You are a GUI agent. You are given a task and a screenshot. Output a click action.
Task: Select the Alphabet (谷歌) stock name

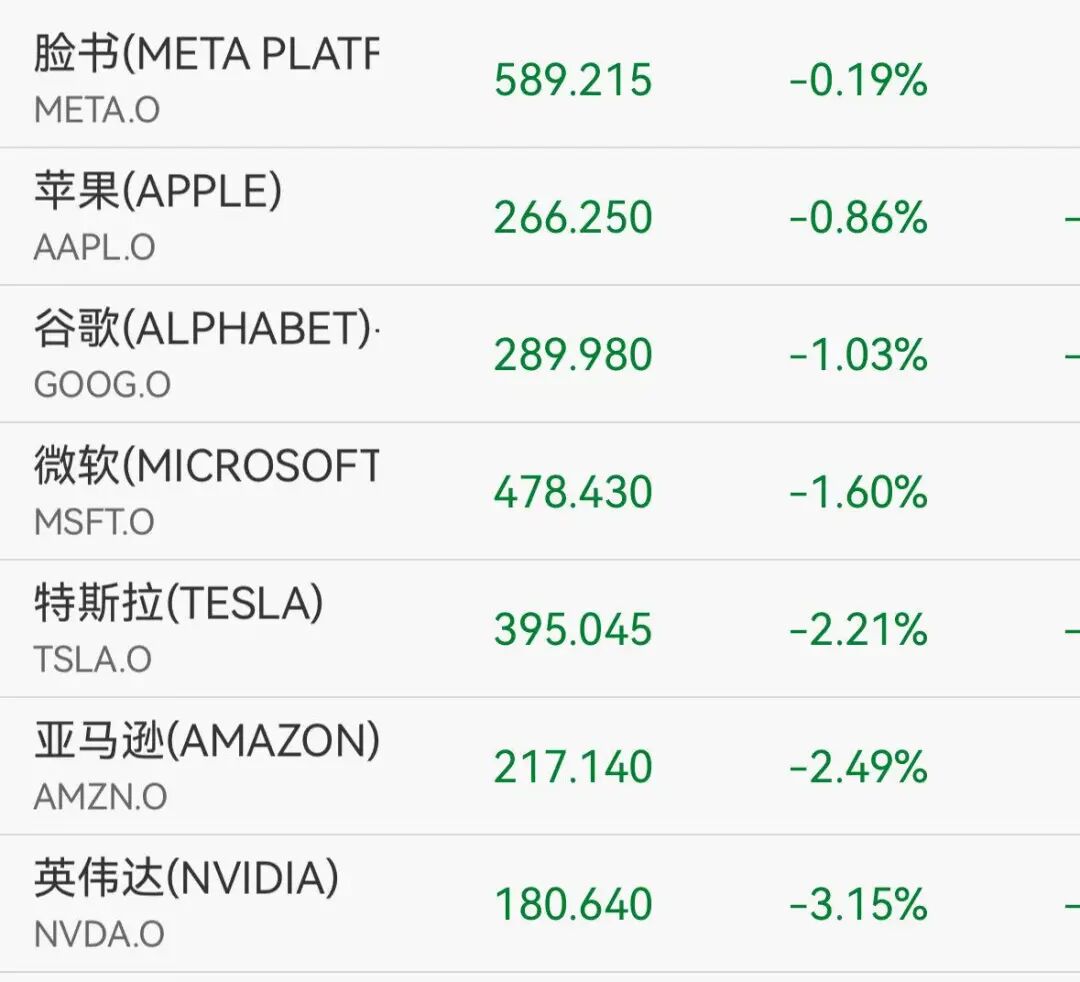coord(205,329)
